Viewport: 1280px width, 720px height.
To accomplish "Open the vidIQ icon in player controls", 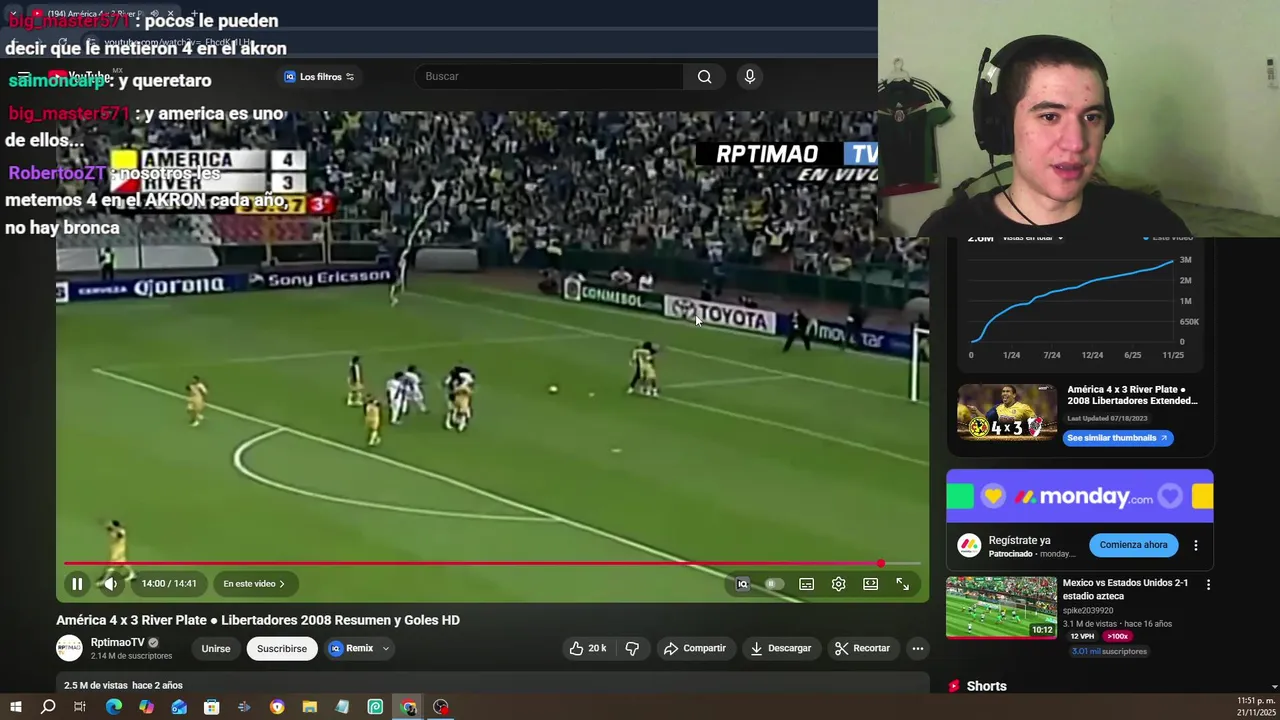I will pyautogui.click(x=742, y=584).
